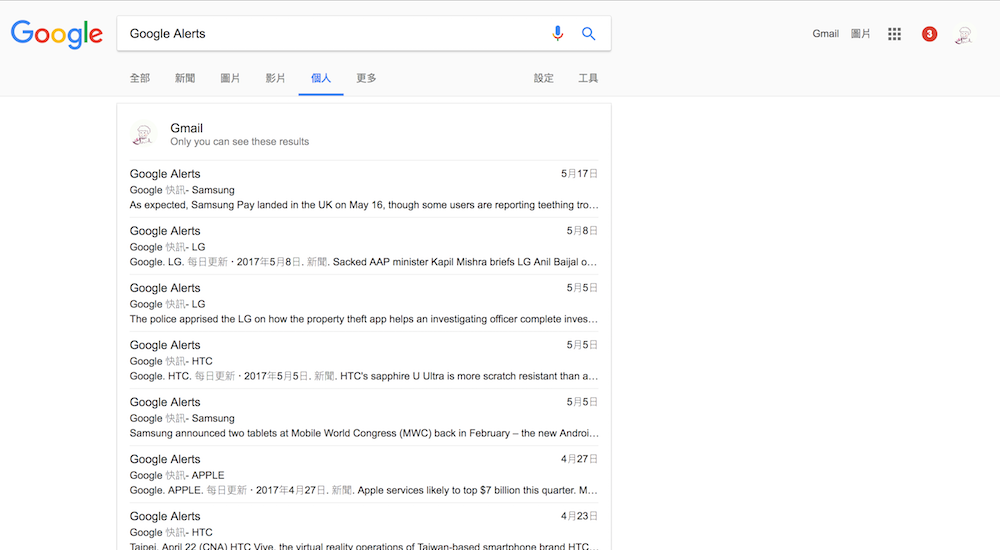
Task: Switch to the 圖片 search tab
Action: 230,78
